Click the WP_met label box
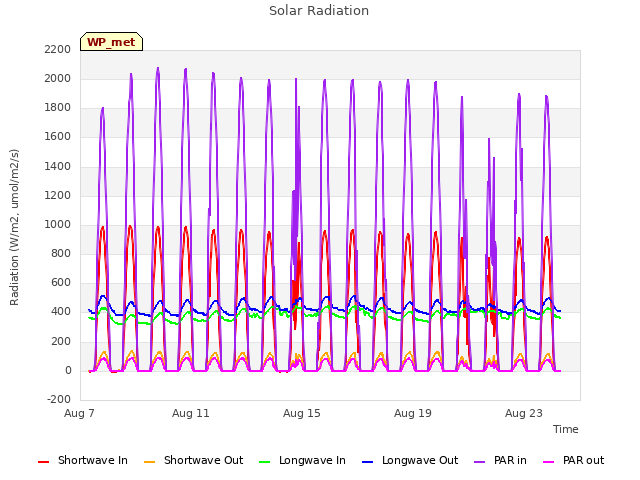 [111, 42]
